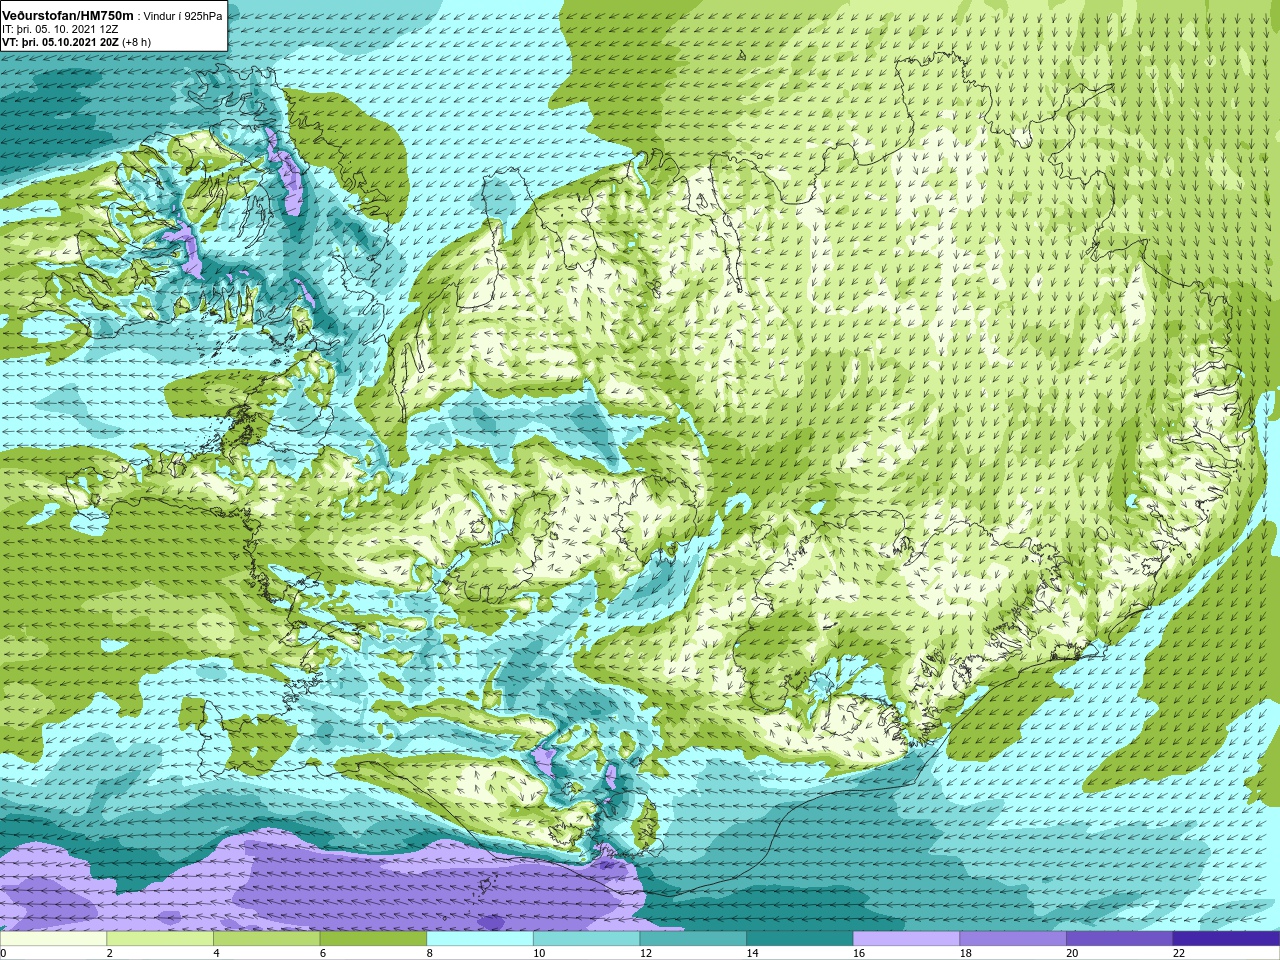Click the lavender 16–18 legend swatch
The image size is (1280, 960).
tap(907, 939)
